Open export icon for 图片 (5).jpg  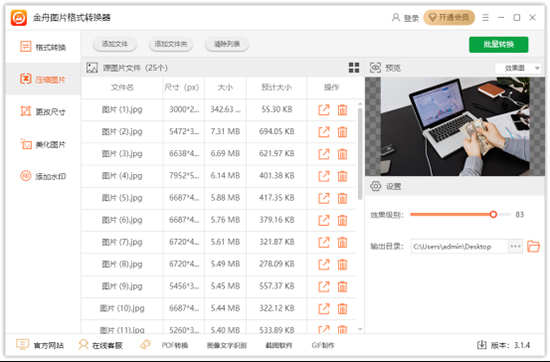[324, 198]
